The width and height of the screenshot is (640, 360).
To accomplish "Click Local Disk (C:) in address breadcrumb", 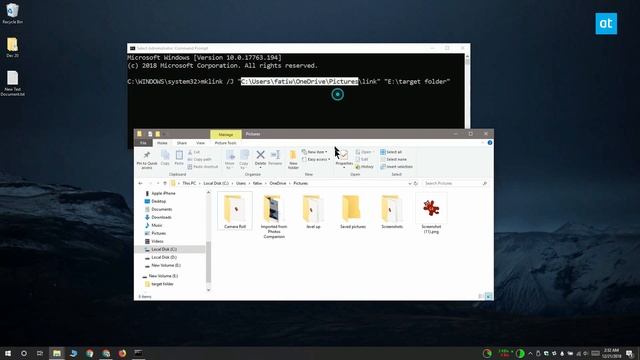I will click(216, 183).
